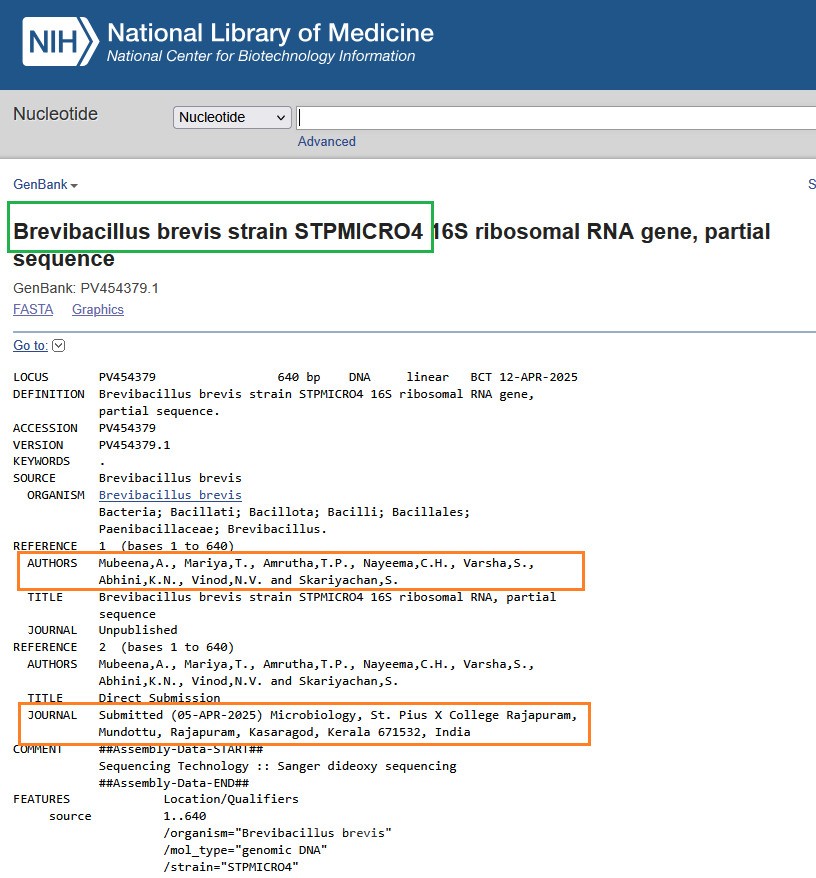The image size is (816, 878).
Task: Click National Center for Biotechnology Information subtitle
Action: (260, 57)
